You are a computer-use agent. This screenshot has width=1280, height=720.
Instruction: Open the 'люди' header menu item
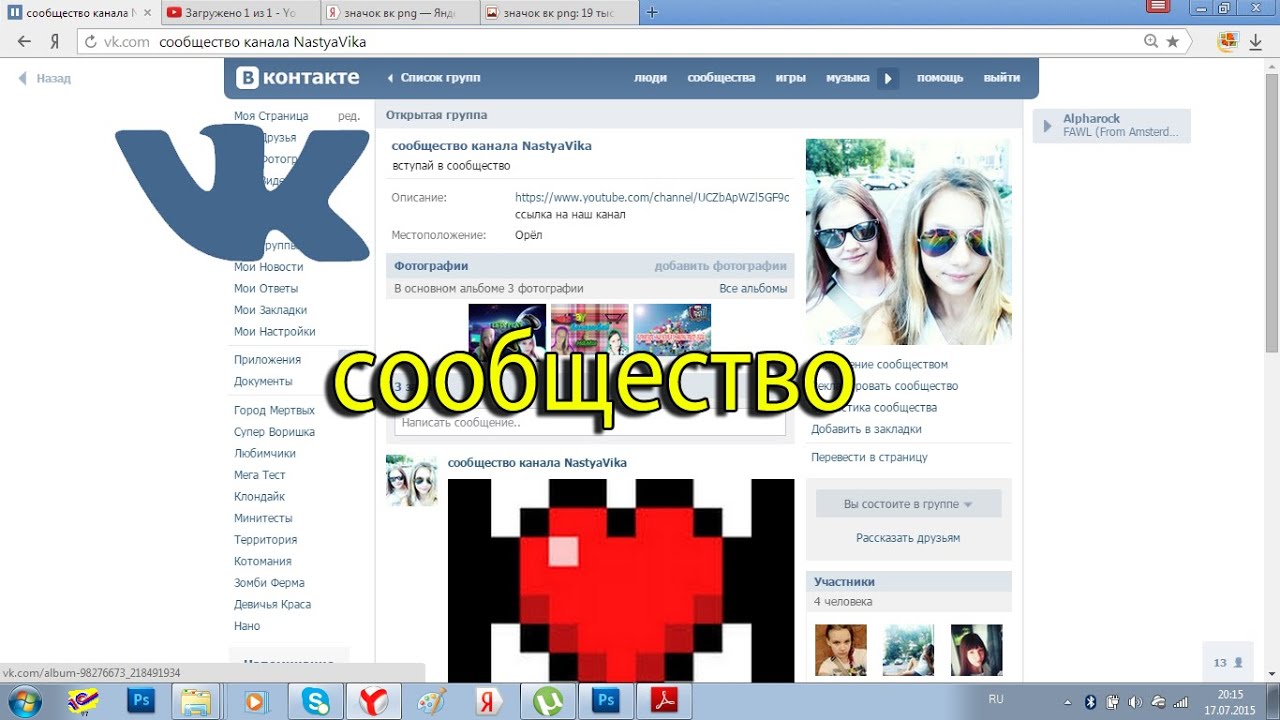pyautogui.click(x=650, y=78)
